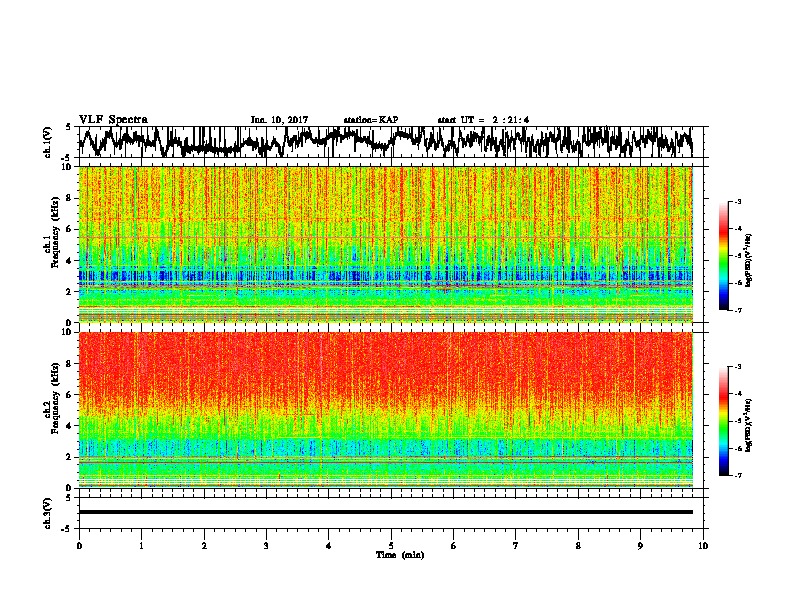Click the ch.1 spectrogram color scale bar
This screenshot has height=612, width=792.
coord(724,256)
